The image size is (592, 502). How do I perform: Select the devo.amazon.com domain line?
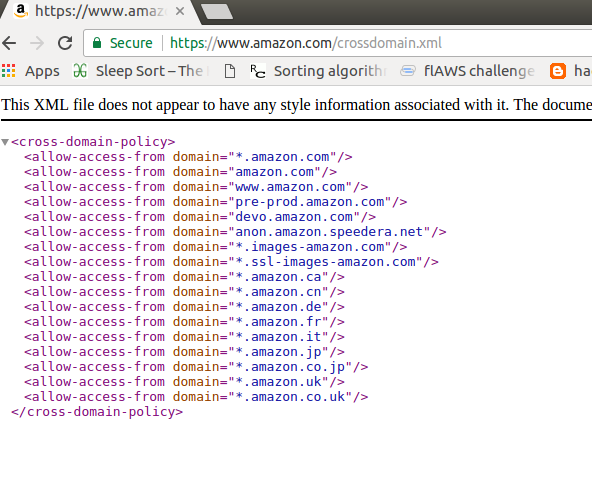click(200, 217)
